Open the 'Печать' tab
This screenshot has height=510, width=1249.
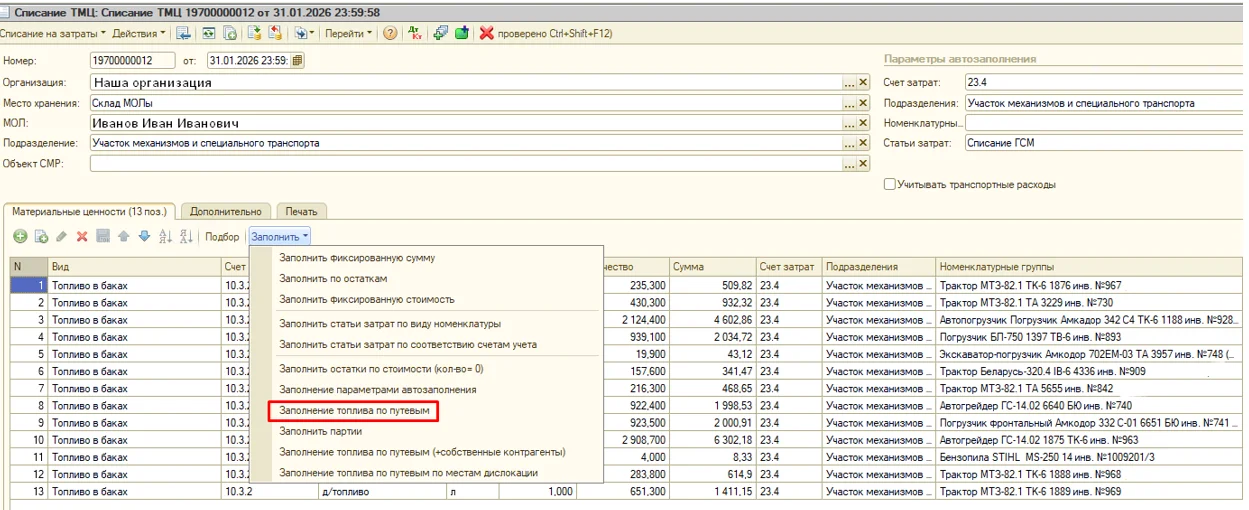(x=301, y=211)
